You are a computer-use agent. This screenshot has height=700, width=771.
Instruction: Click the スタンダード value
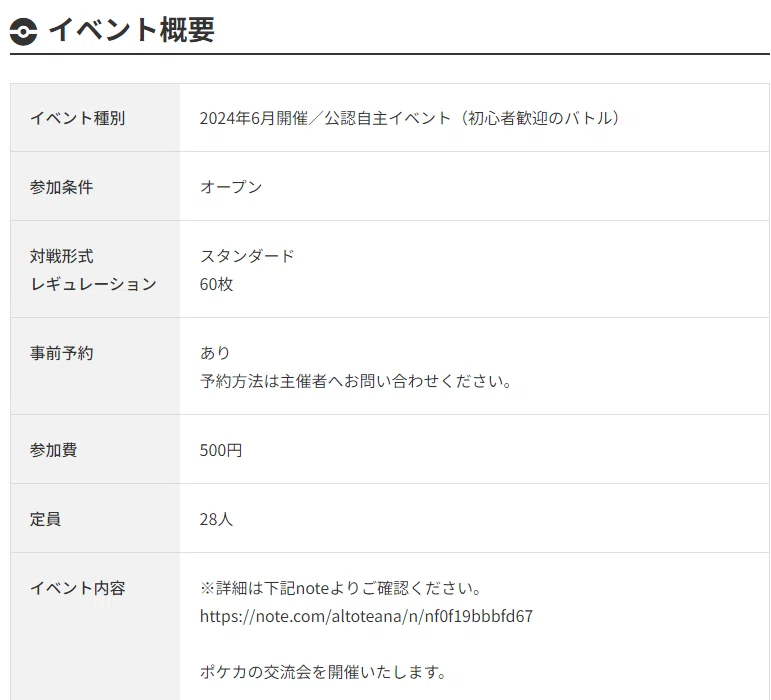point(247,256)
